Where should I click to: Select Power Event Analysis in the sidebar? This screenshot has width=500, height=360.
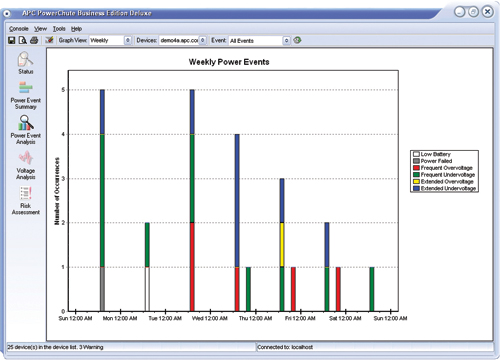click(x=26, y=130)
